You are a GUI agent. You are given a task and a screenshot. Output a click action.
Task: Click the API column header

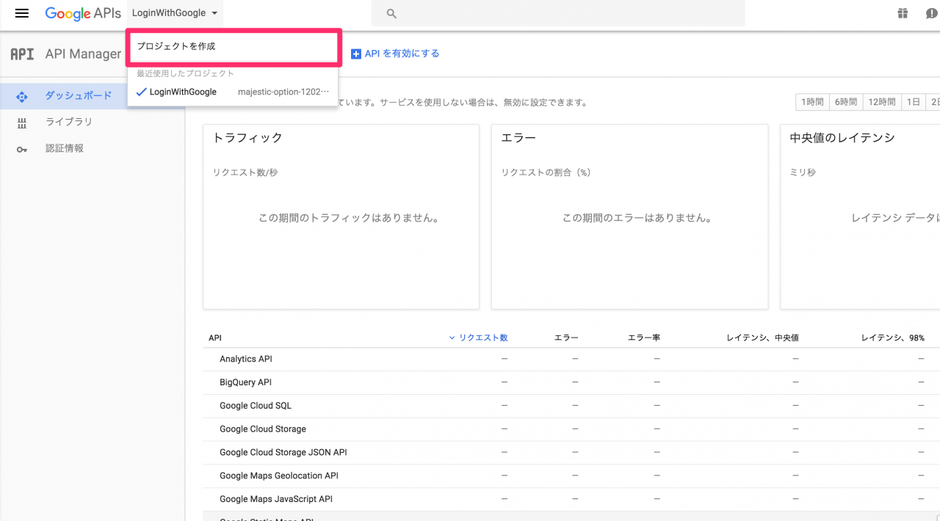point(215,338)
